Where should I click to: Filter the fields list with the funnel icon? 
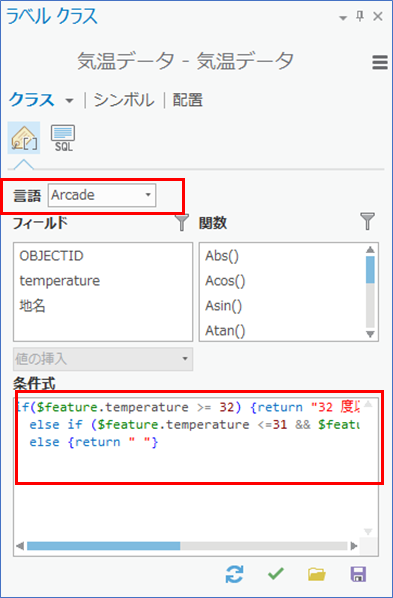(182, 222)
